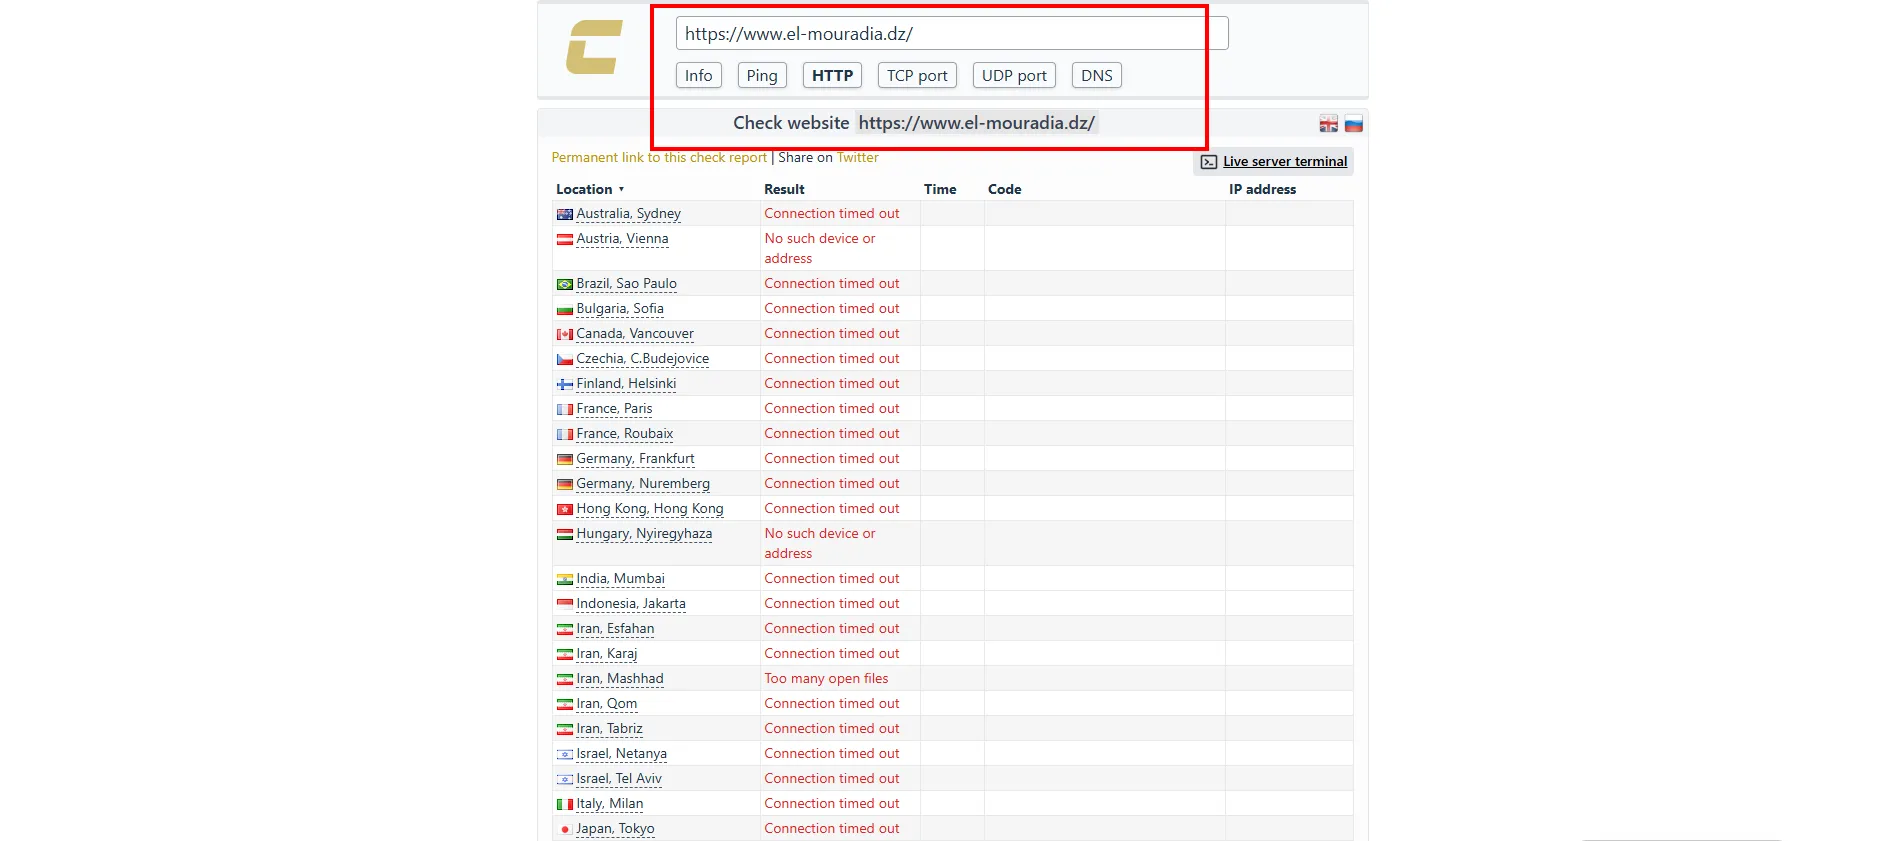Click Austria's 'No such device or address' result
Screen dimensions: 1879x841
[820, 248]
